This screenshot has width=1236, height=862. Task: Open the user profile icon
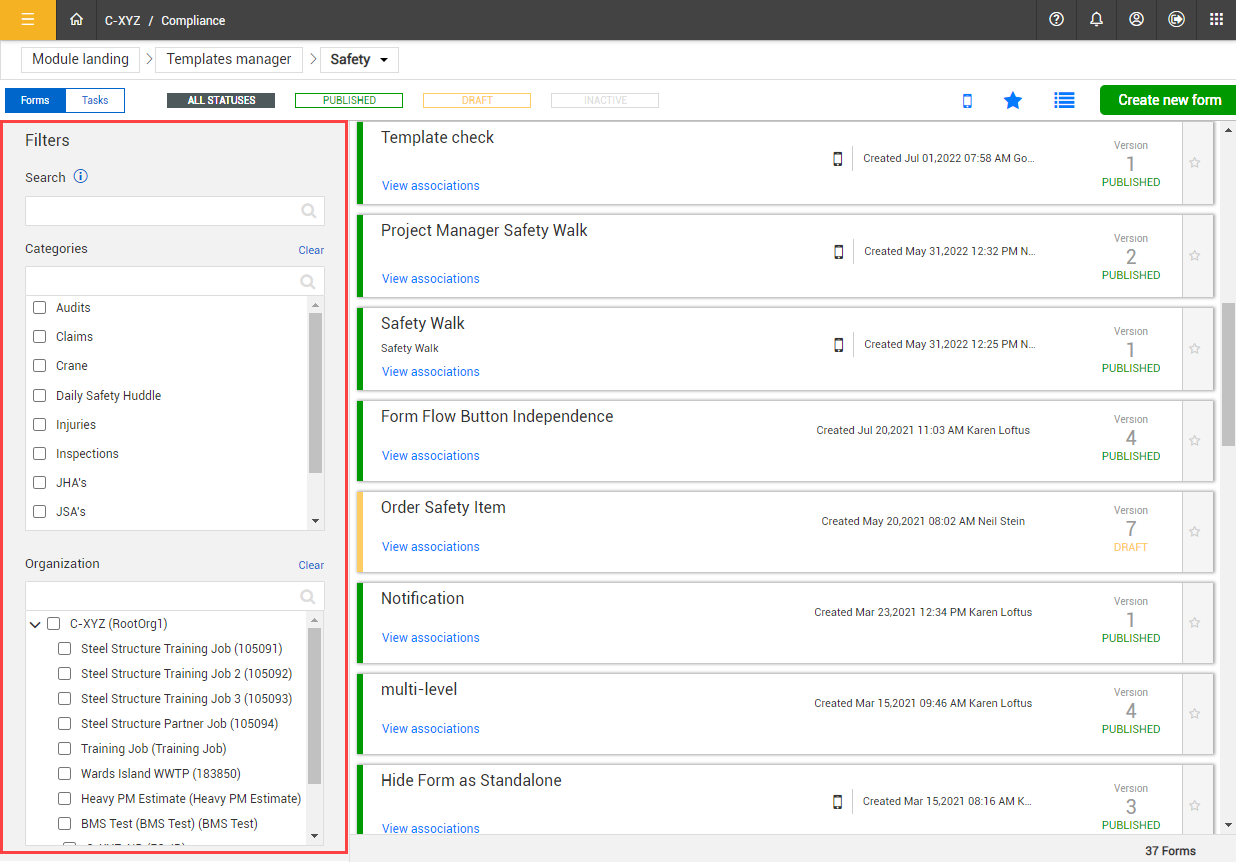pos(1136,20)
